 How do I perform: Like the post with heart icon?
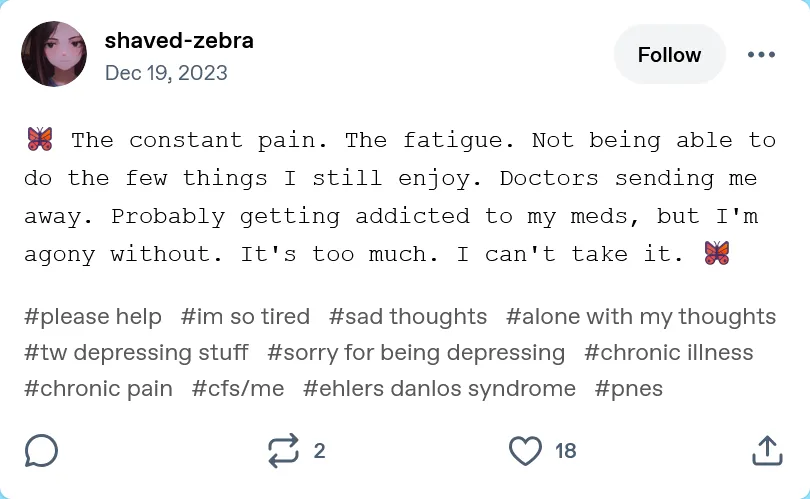coord(525,451)
